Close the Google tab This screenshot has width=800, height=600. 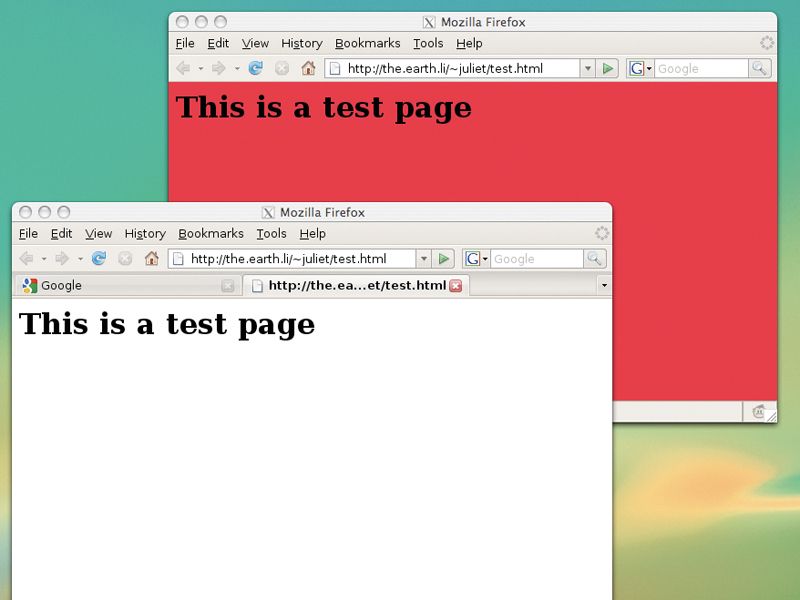226,285
